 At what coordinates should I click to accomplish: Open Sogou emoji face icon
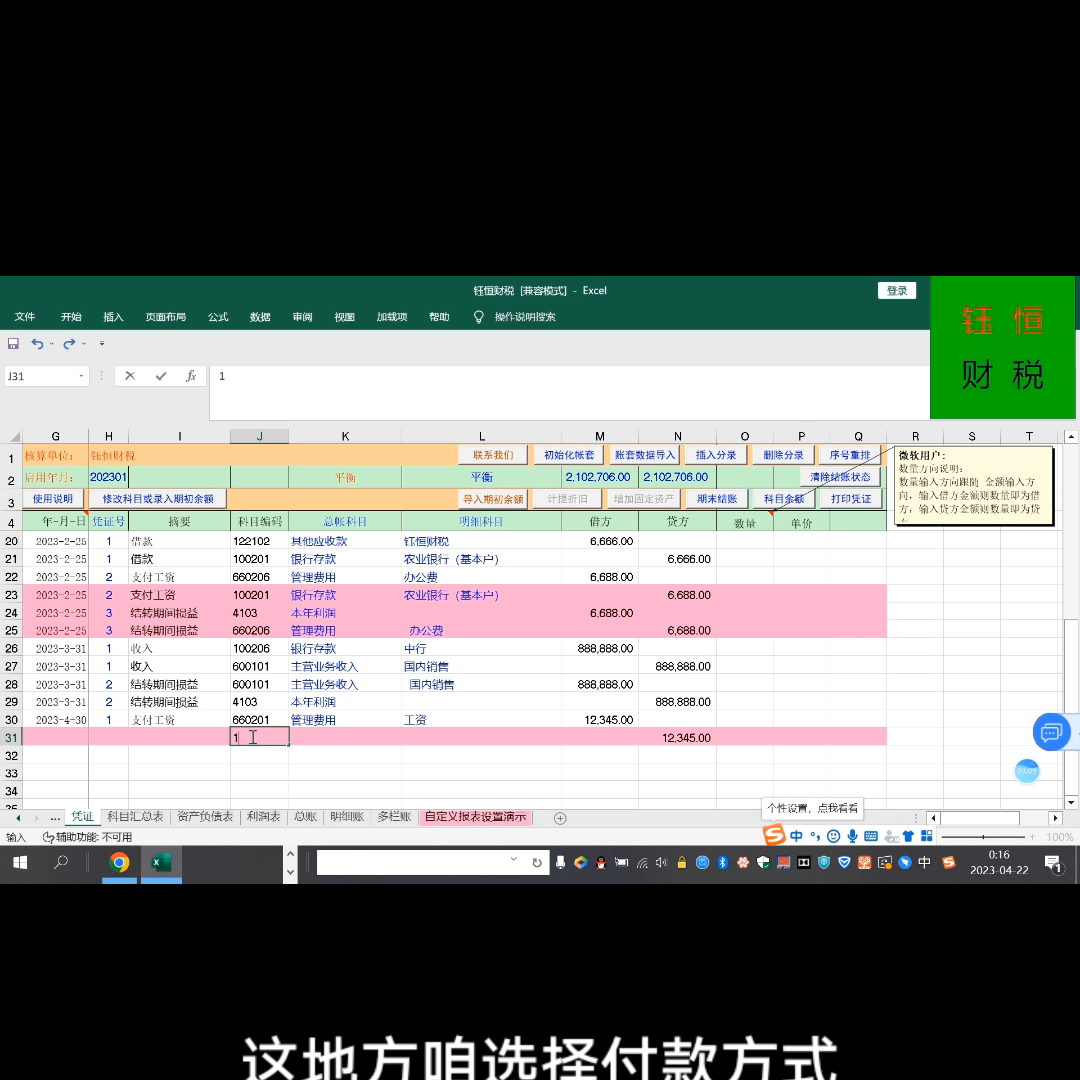pos(833,836)
